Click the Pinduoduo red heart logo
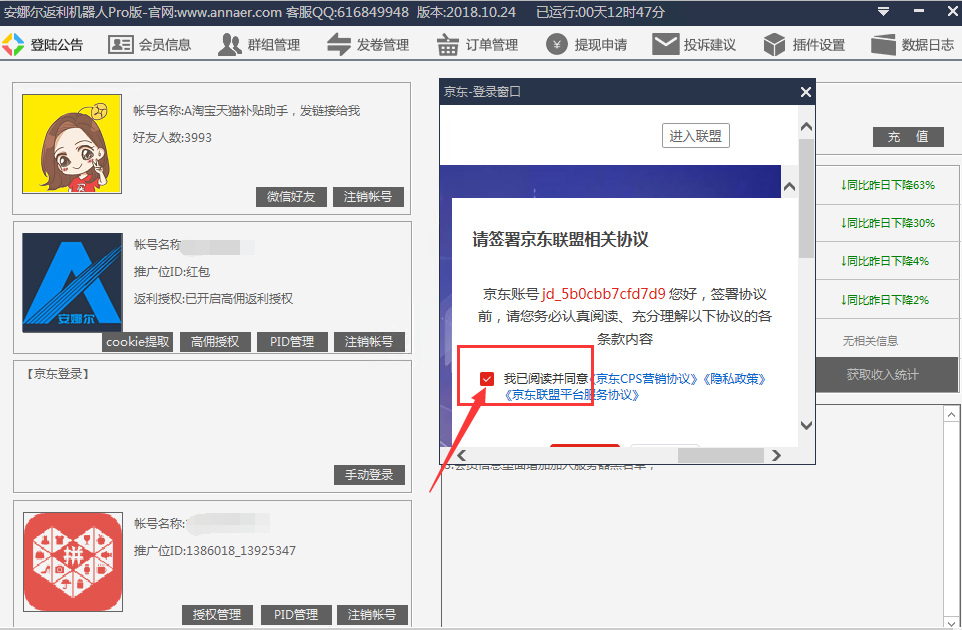This screenshot has height=630, width=962. (73, 562)
